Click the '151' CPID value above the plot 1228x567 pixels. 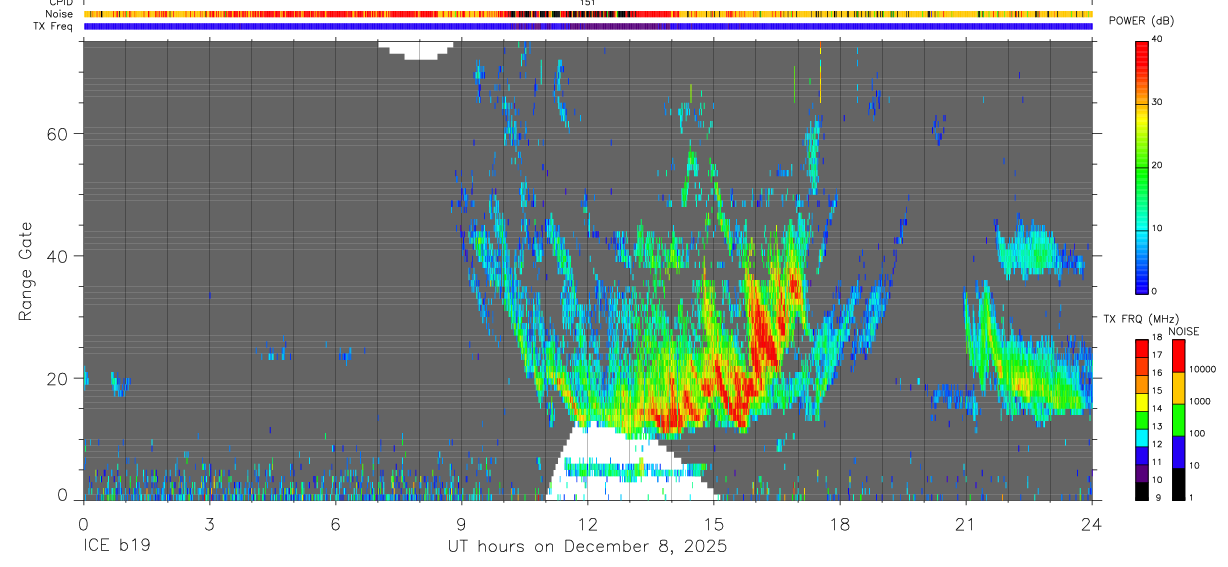pos(588,3)
